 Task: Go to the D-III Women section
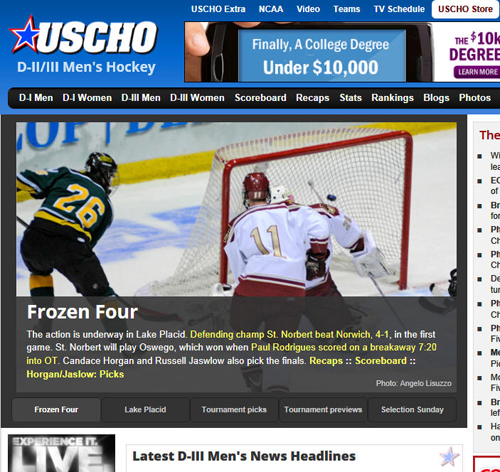[197, 98]
